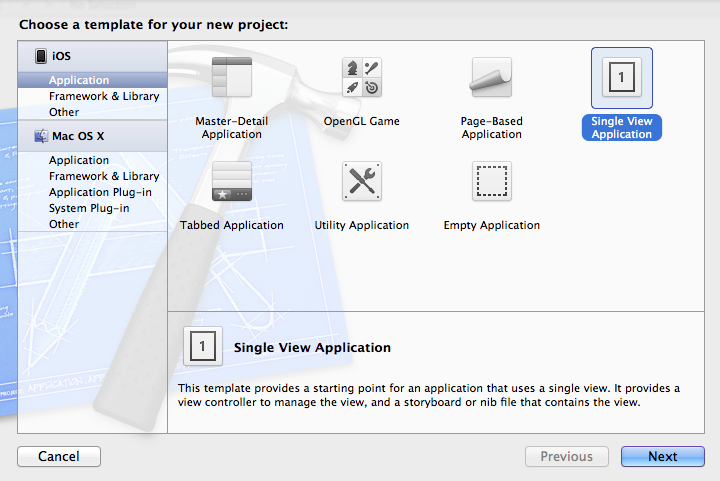Select Other under Mac OS X
The height and width of the screenshot is (481, 720).
click(64, 224)
